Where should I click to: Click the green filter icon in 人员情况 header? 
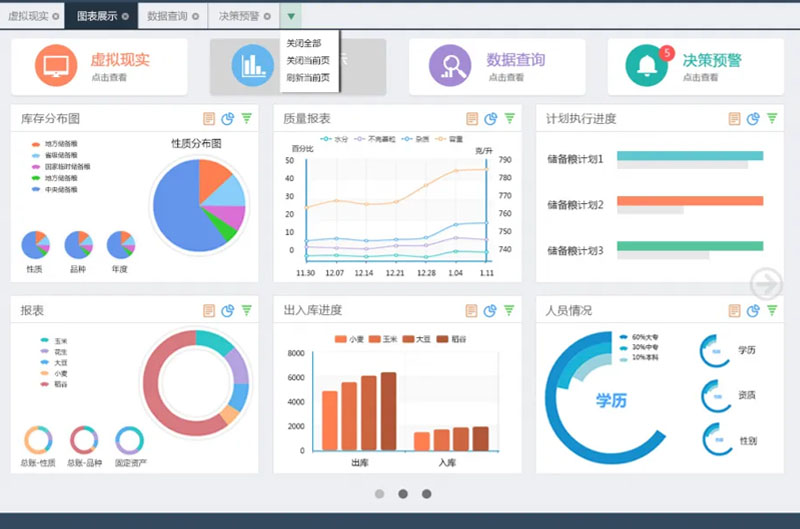coord(772,311)
